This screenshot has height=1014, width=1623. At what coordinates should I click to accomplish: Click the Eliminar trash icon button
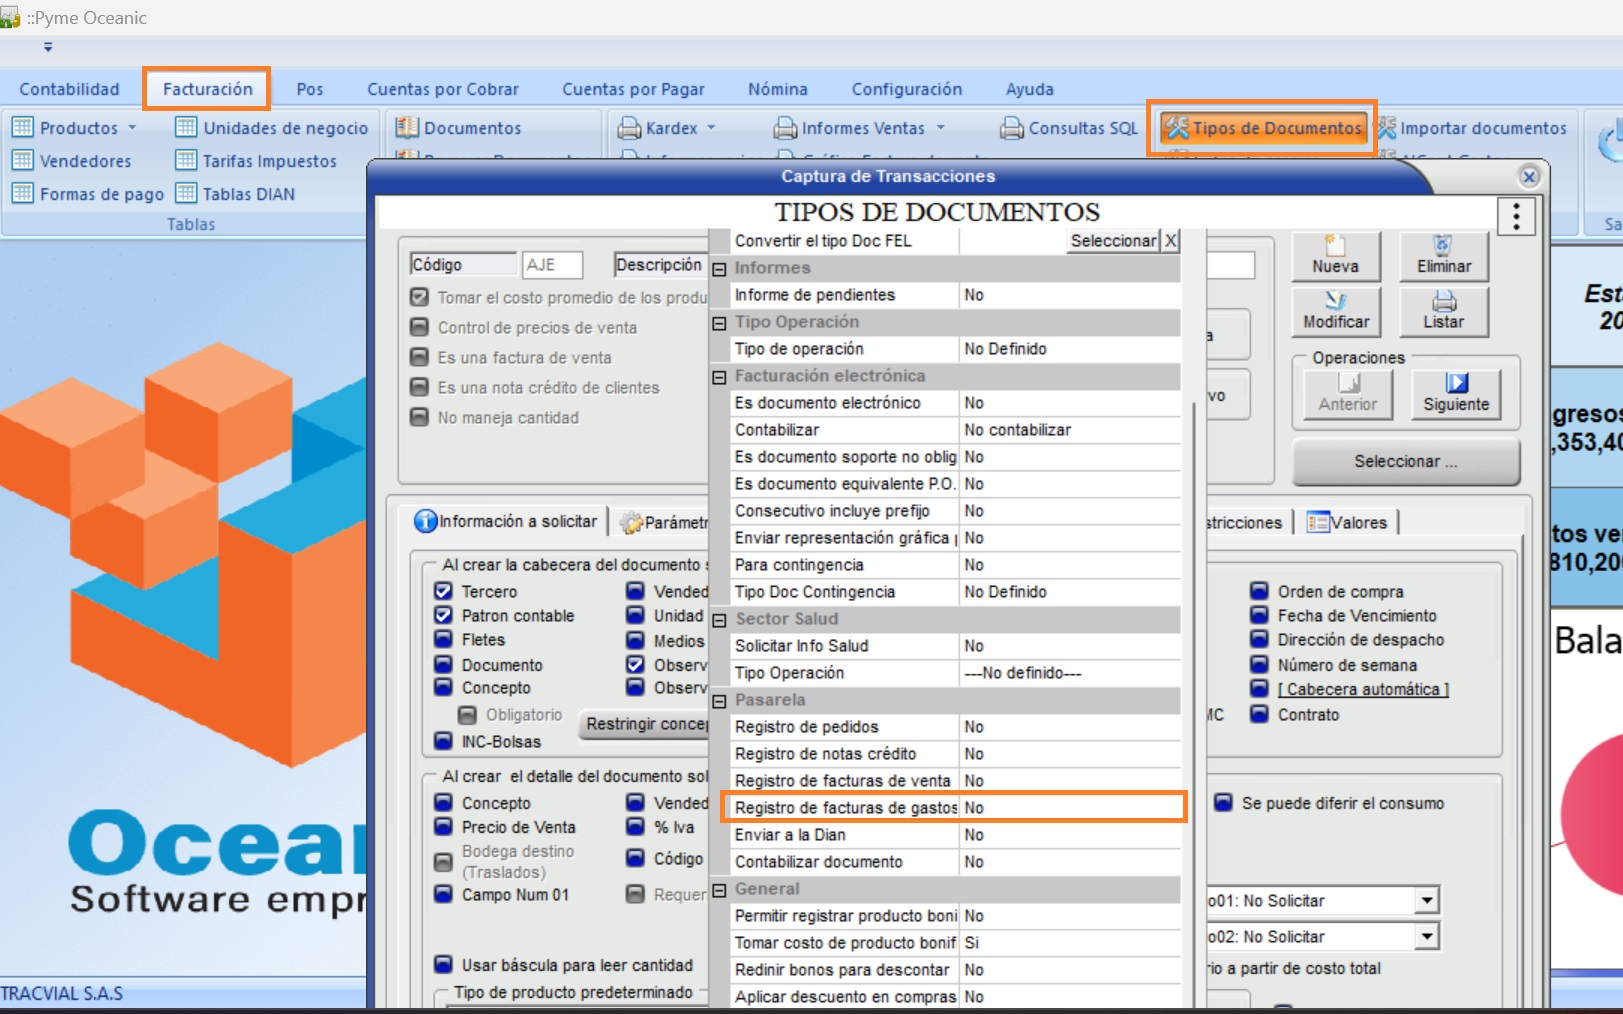pyautogui.click(x=1443, y=256)
